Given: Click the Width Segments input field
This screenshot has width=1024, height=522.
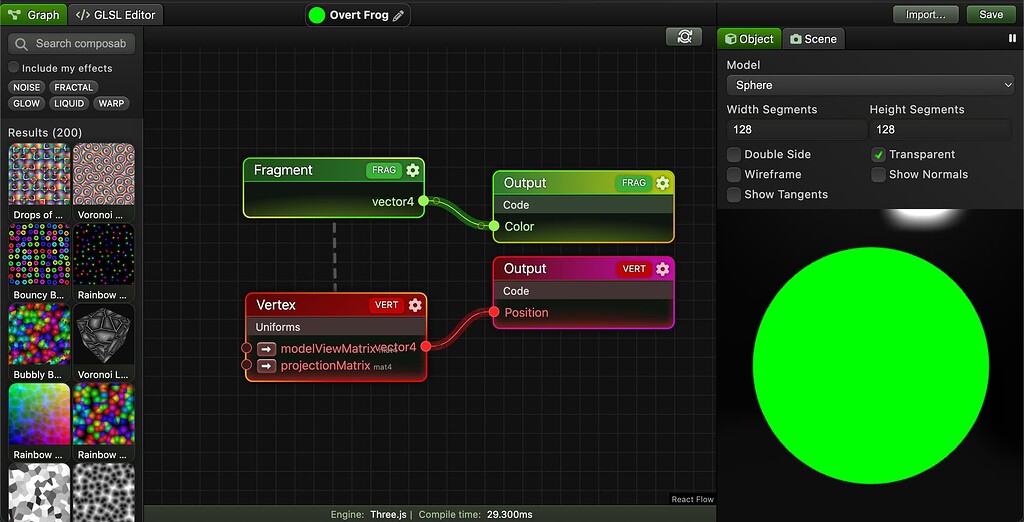Looking at the screenshot, I should click(x=797, y=129).
